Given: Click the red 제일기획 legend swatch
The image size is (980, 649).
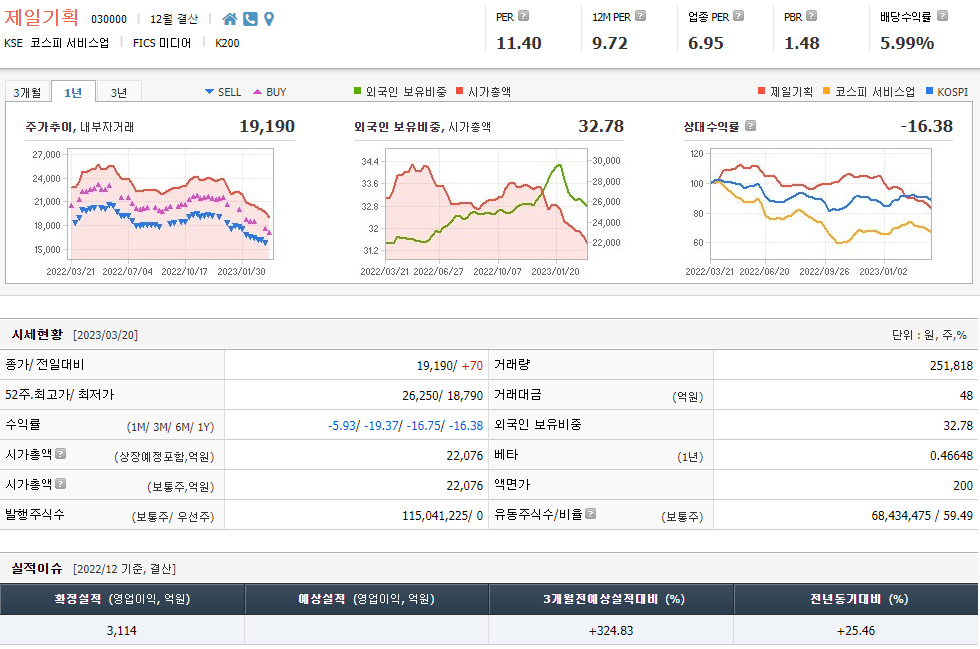Looking at the screenshot, I should point(761,91).
